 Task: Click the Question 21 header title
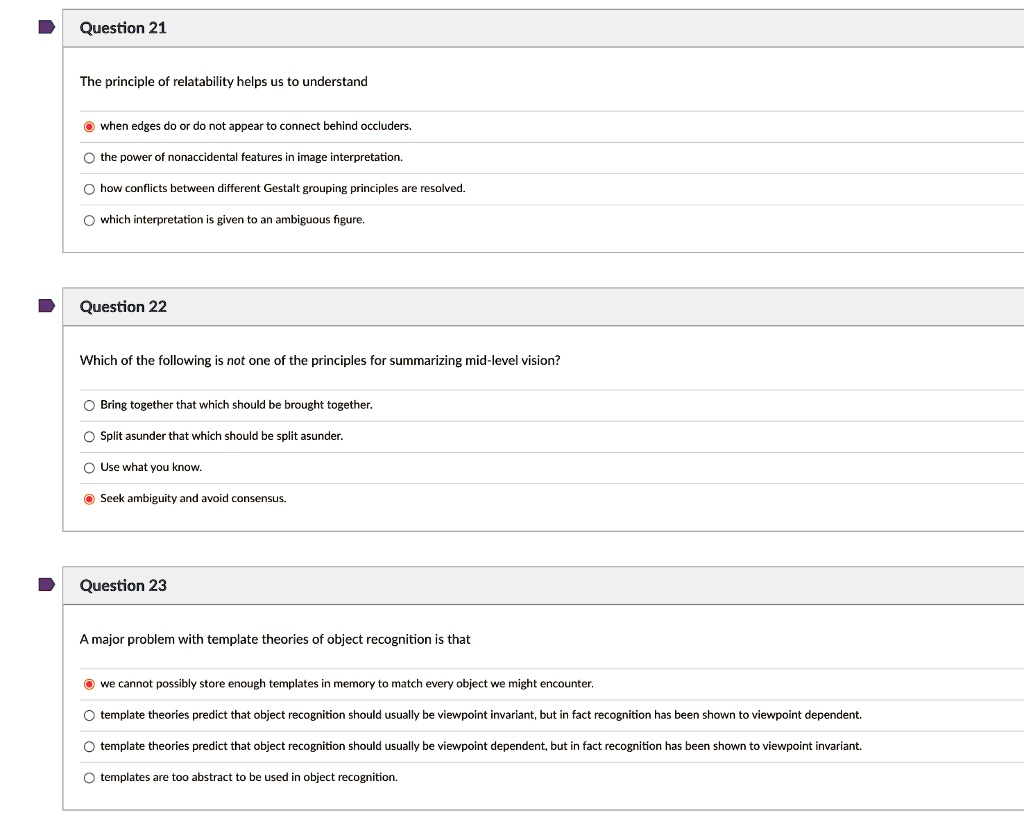coord(123,28)
